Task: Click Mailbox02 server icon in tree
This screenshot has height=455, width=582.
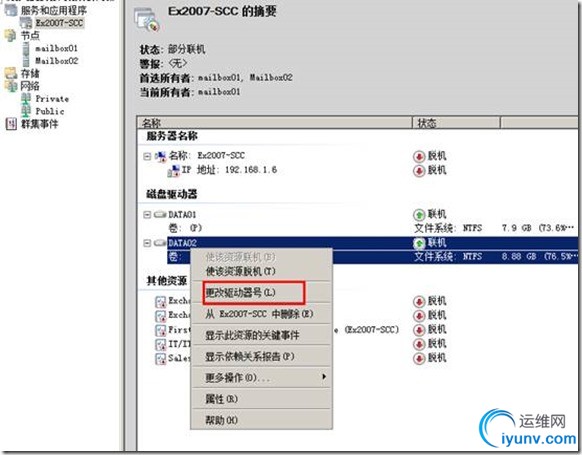Action: coord(26,60)
